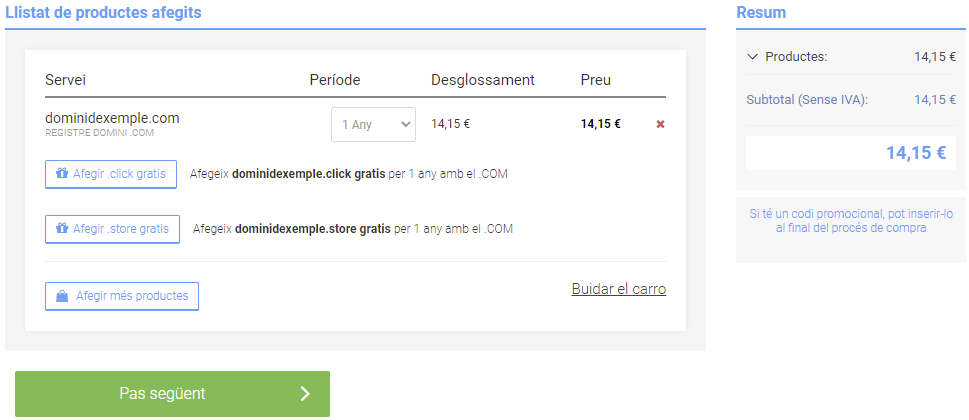The height and width of the screenshot is (420, 969).
Task: Click the dropdown arrow of the period selector
Action: click(x=404, y=125)
